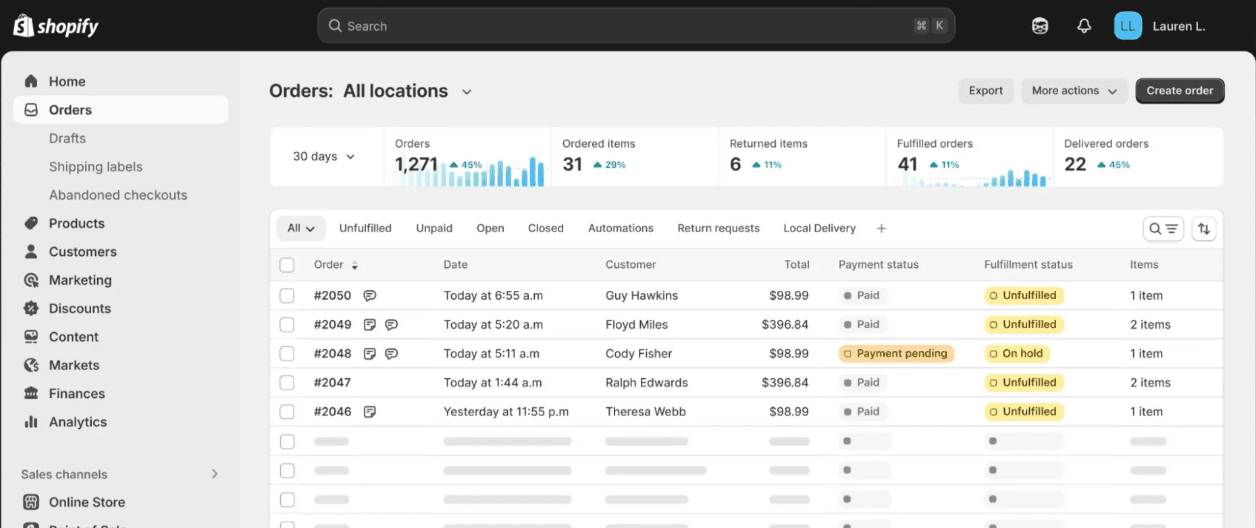Click the Customers person icon
1256x528 pixels.
31,252
